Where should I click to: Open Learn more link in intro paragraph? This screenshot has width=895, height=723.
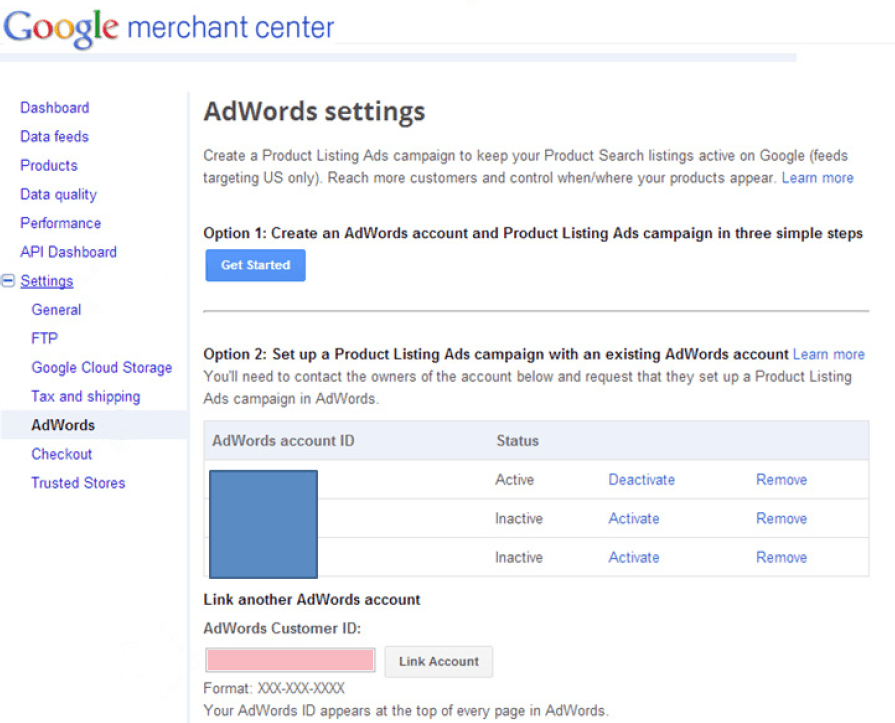[x=817, y=178]
